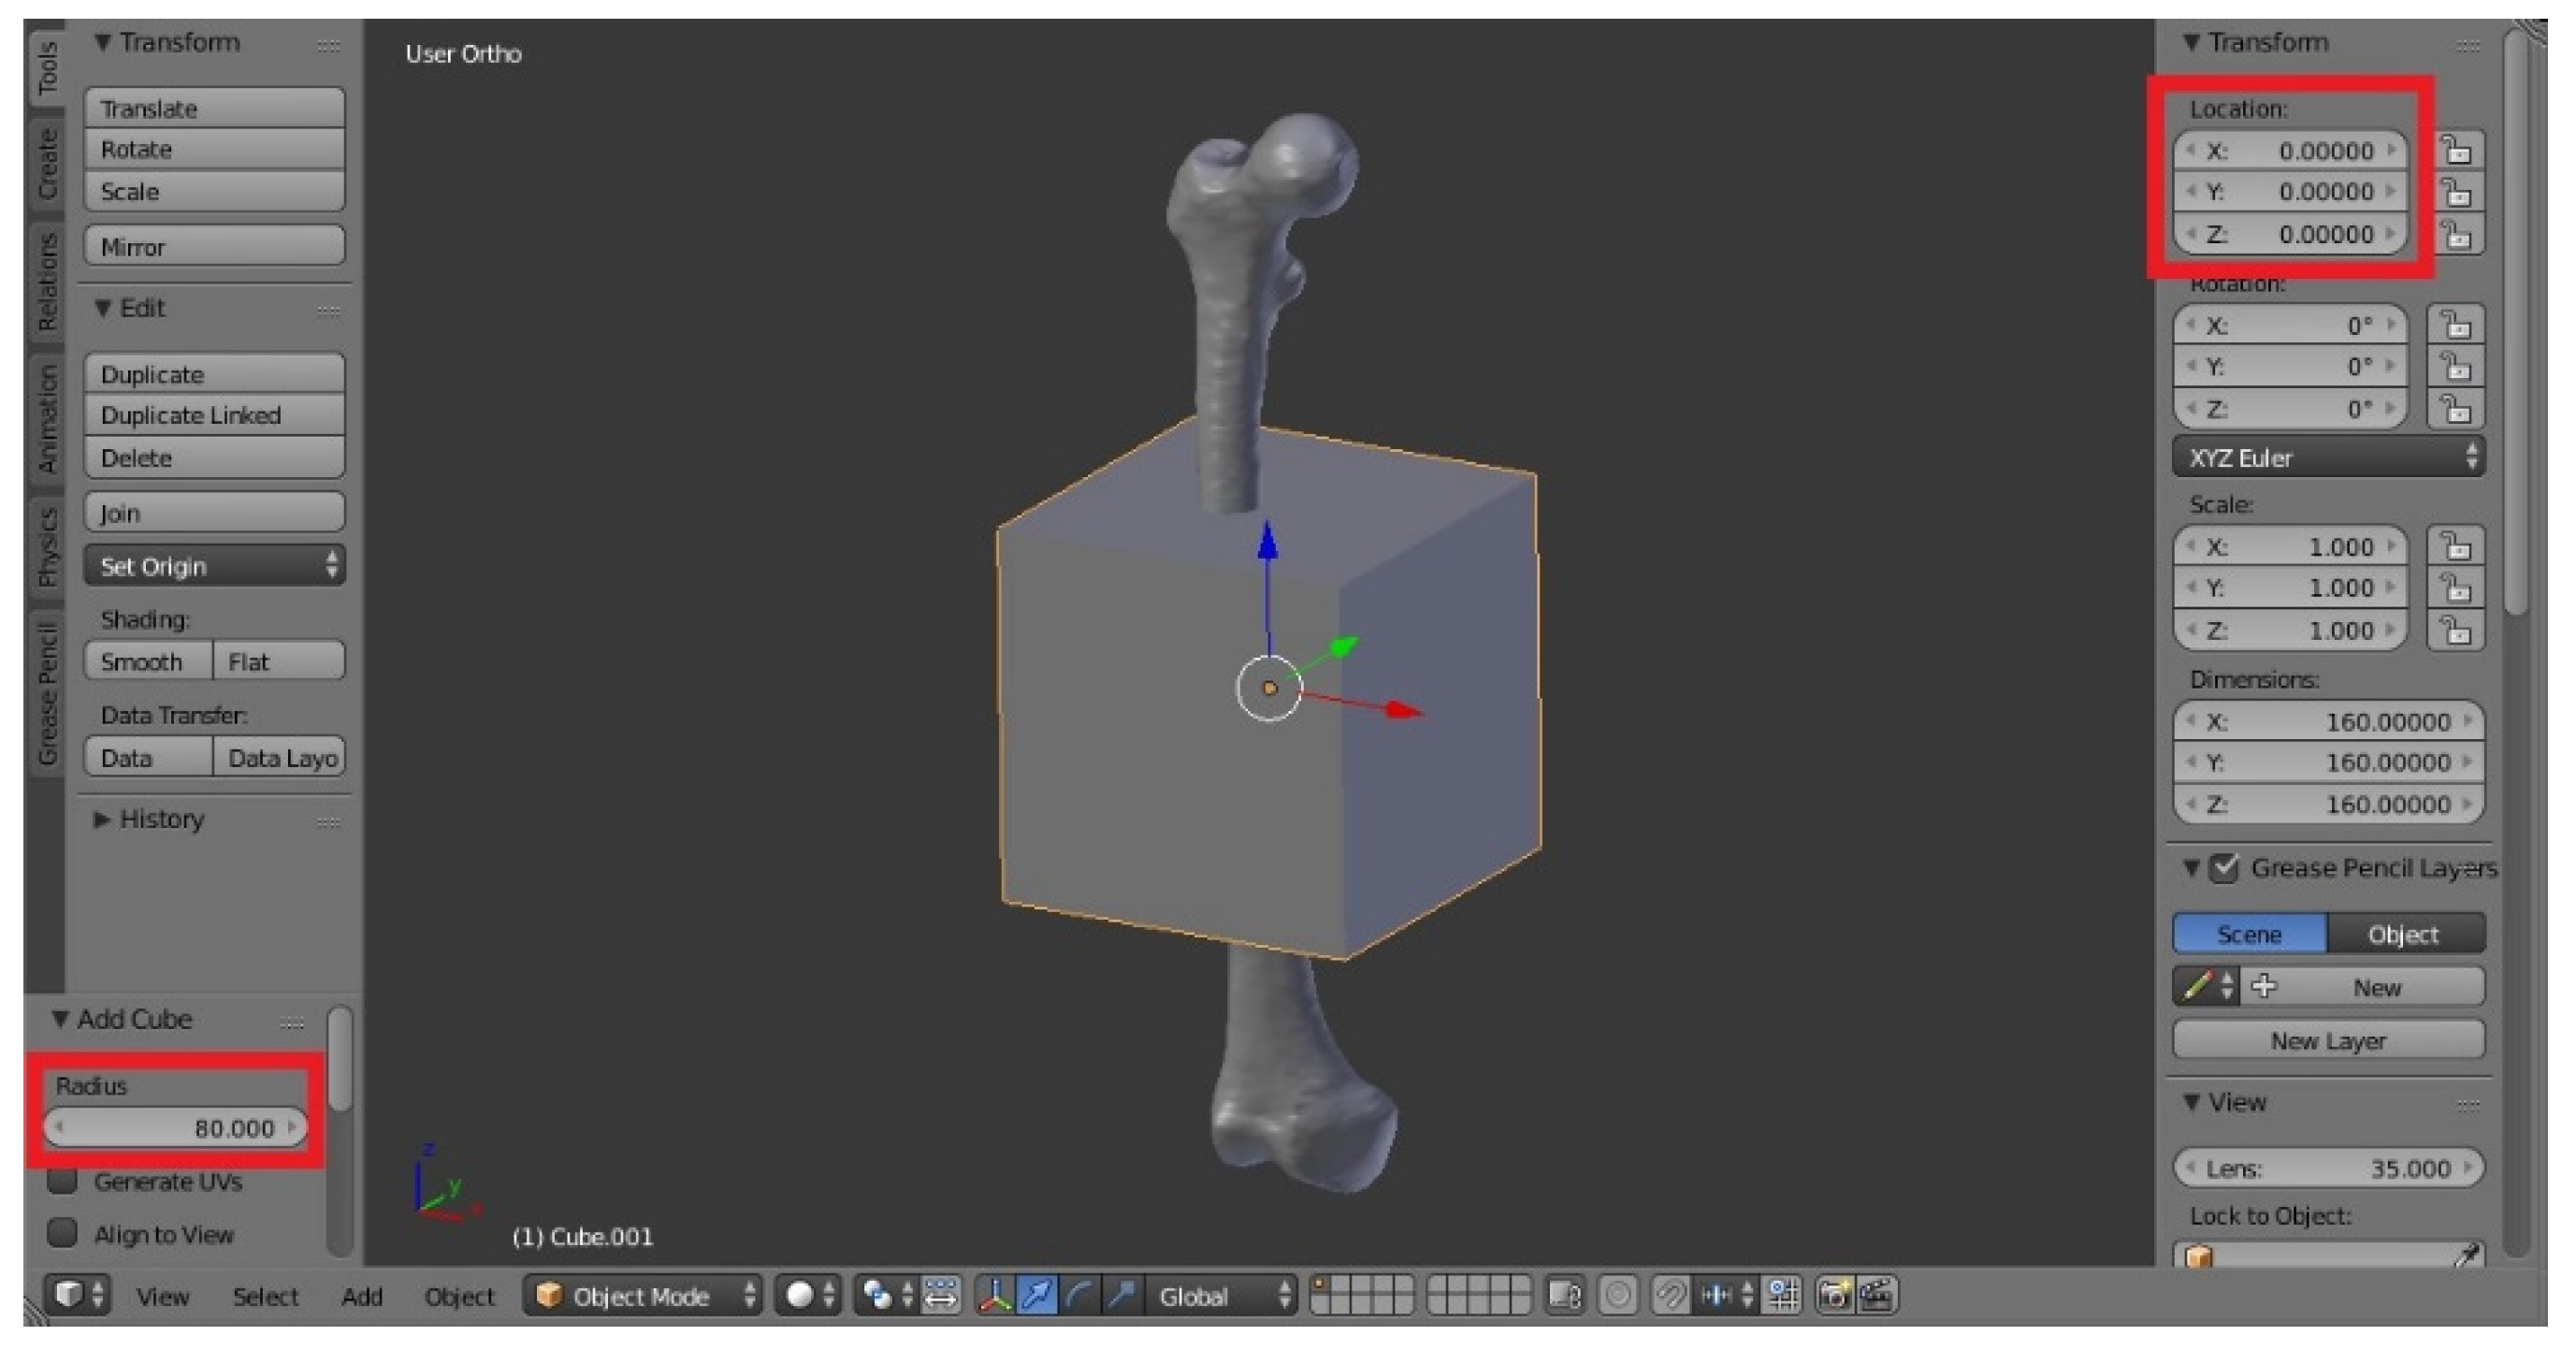Click the OpenGL render image camera icon

tap(1834, 1296)
